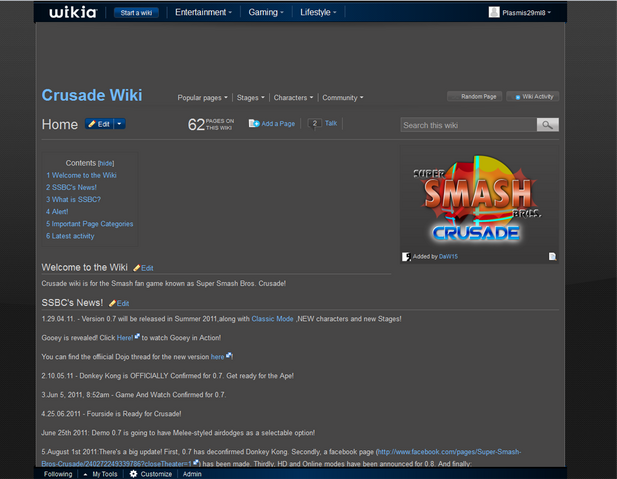Click the 62 pages on this wiki counter
The width and height of the screenshot is (617, 479).
211,124
